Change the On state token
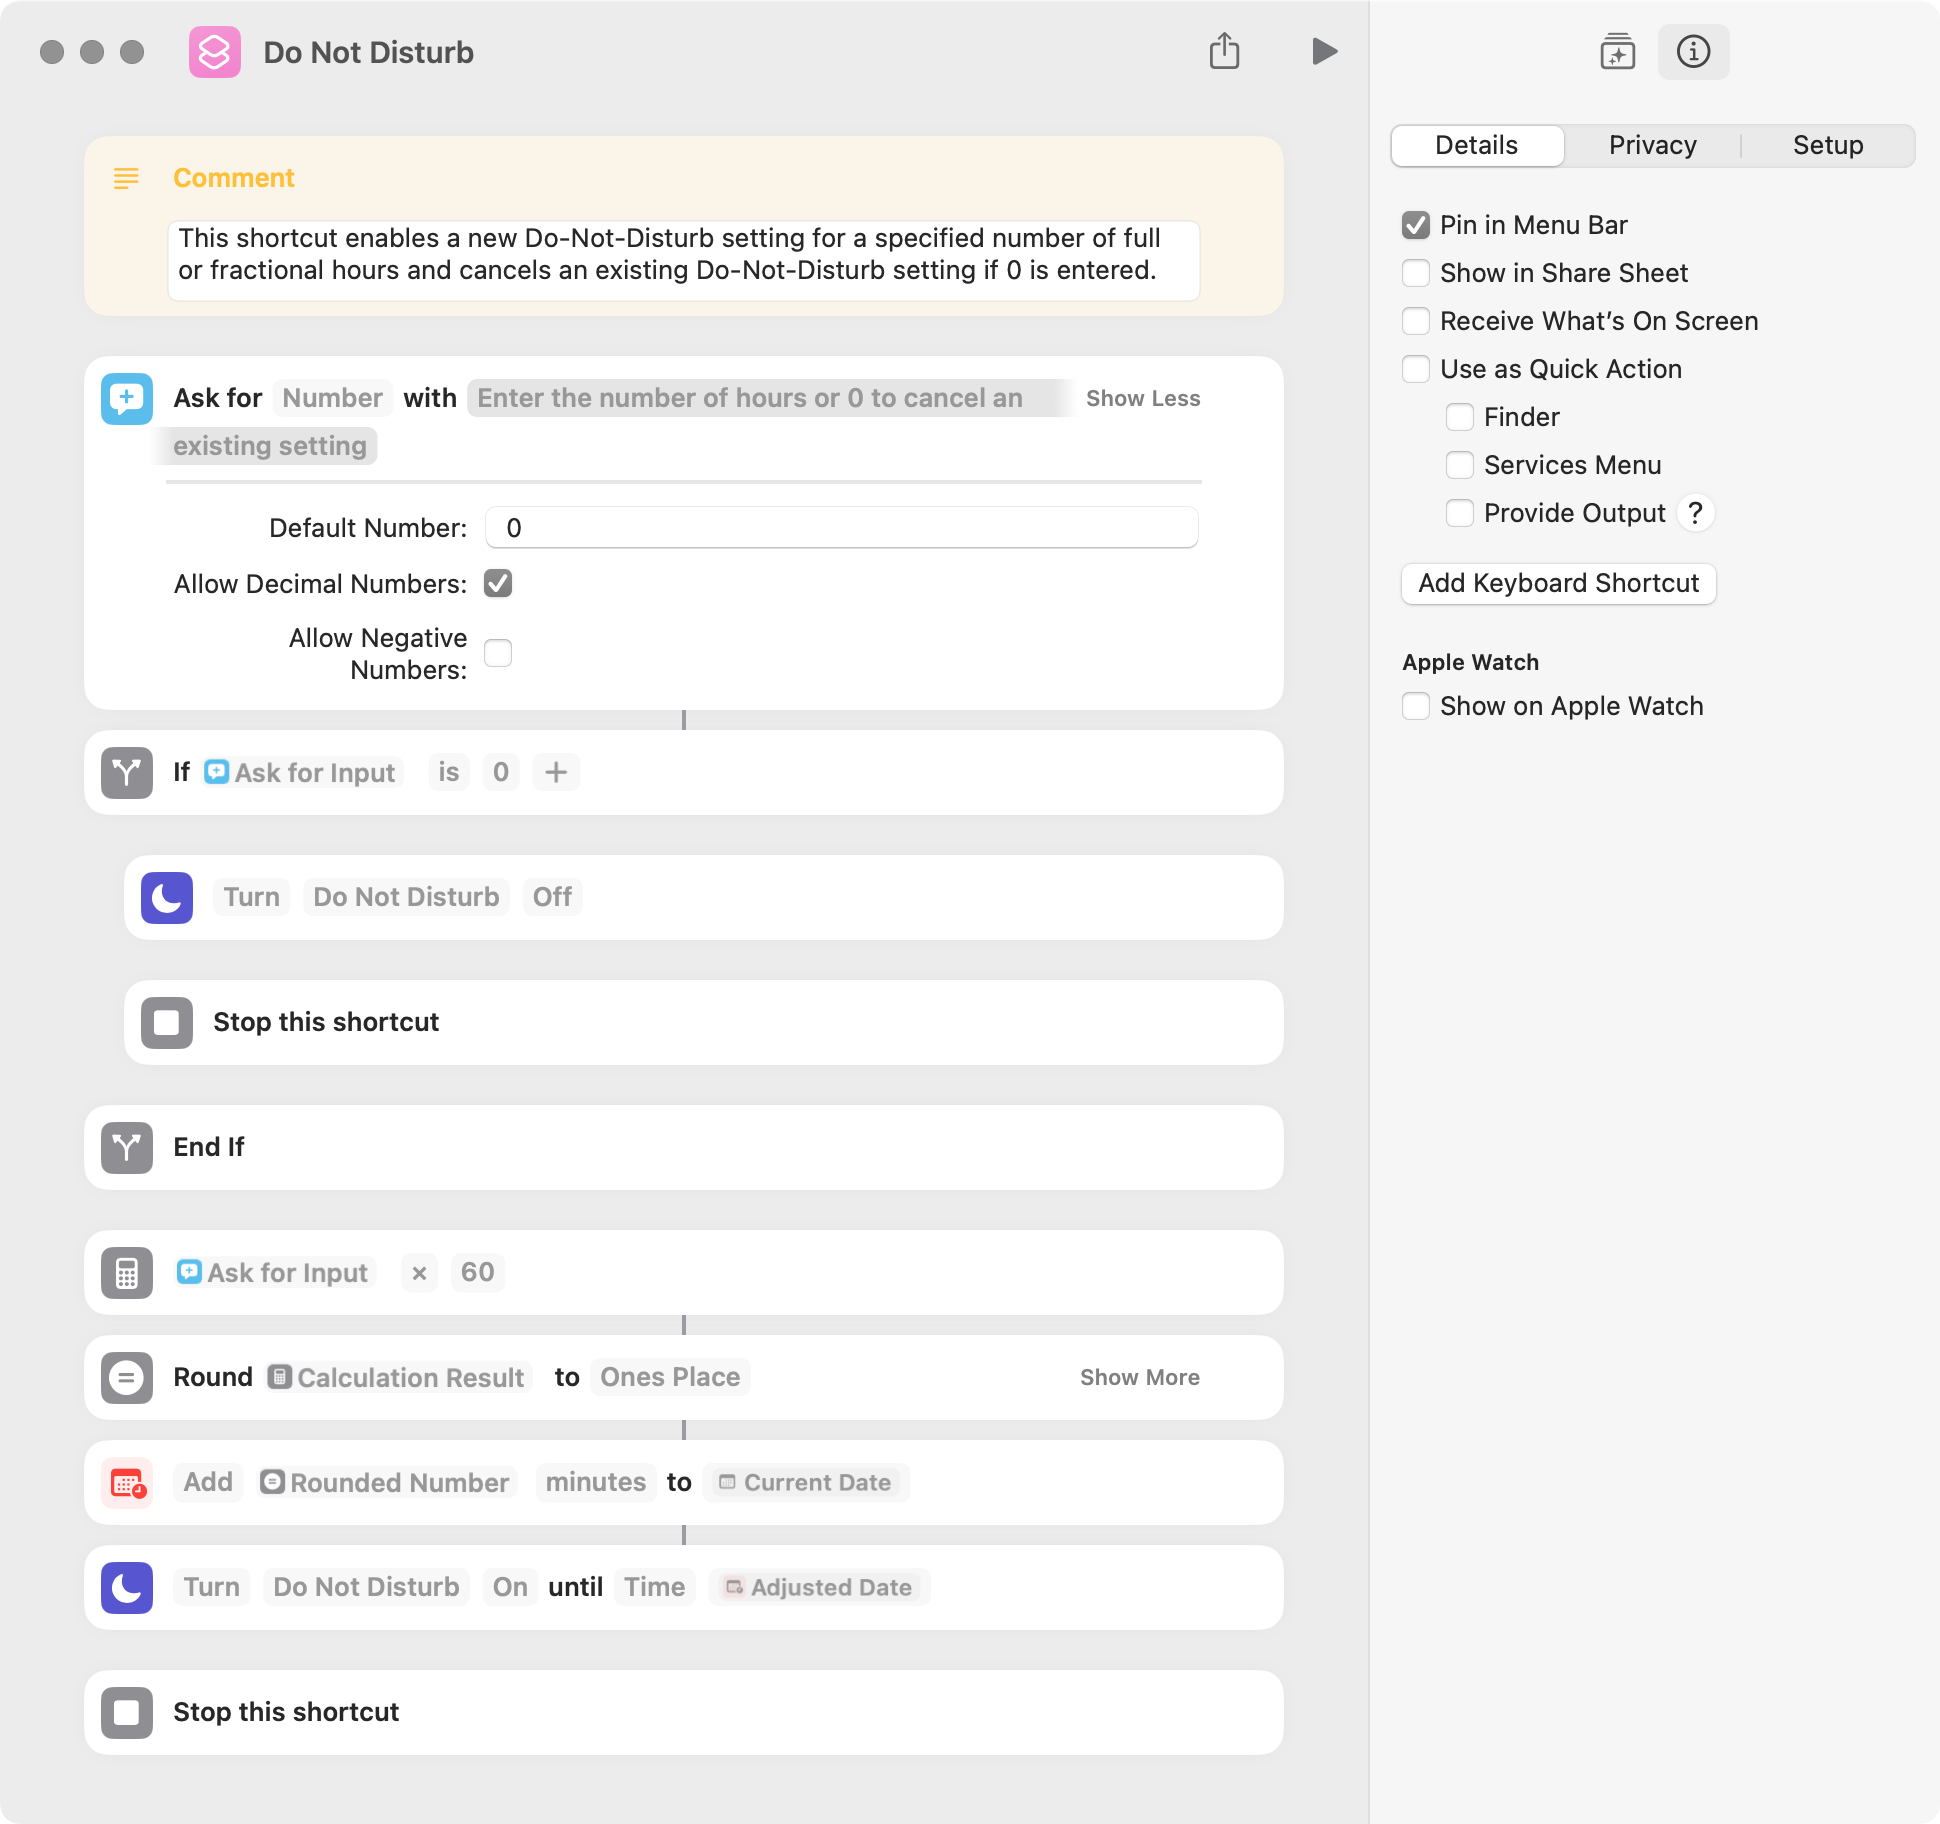The height and width of the screenshot is (1824, 1940). point(510,1587)
